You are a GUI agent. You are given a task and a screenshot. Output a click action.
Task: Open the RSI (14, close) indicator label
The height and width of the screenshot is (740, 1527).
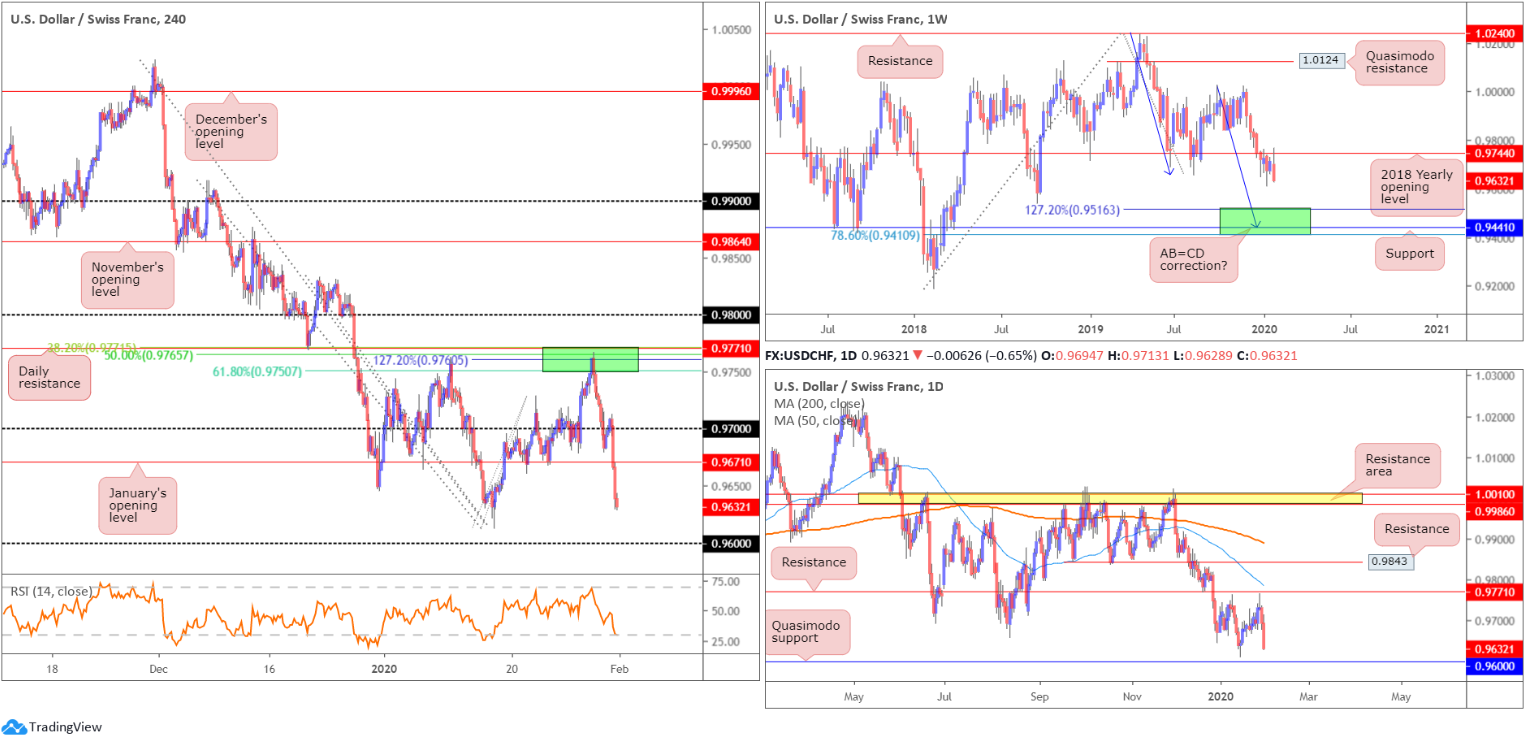[x=51, y=591]
